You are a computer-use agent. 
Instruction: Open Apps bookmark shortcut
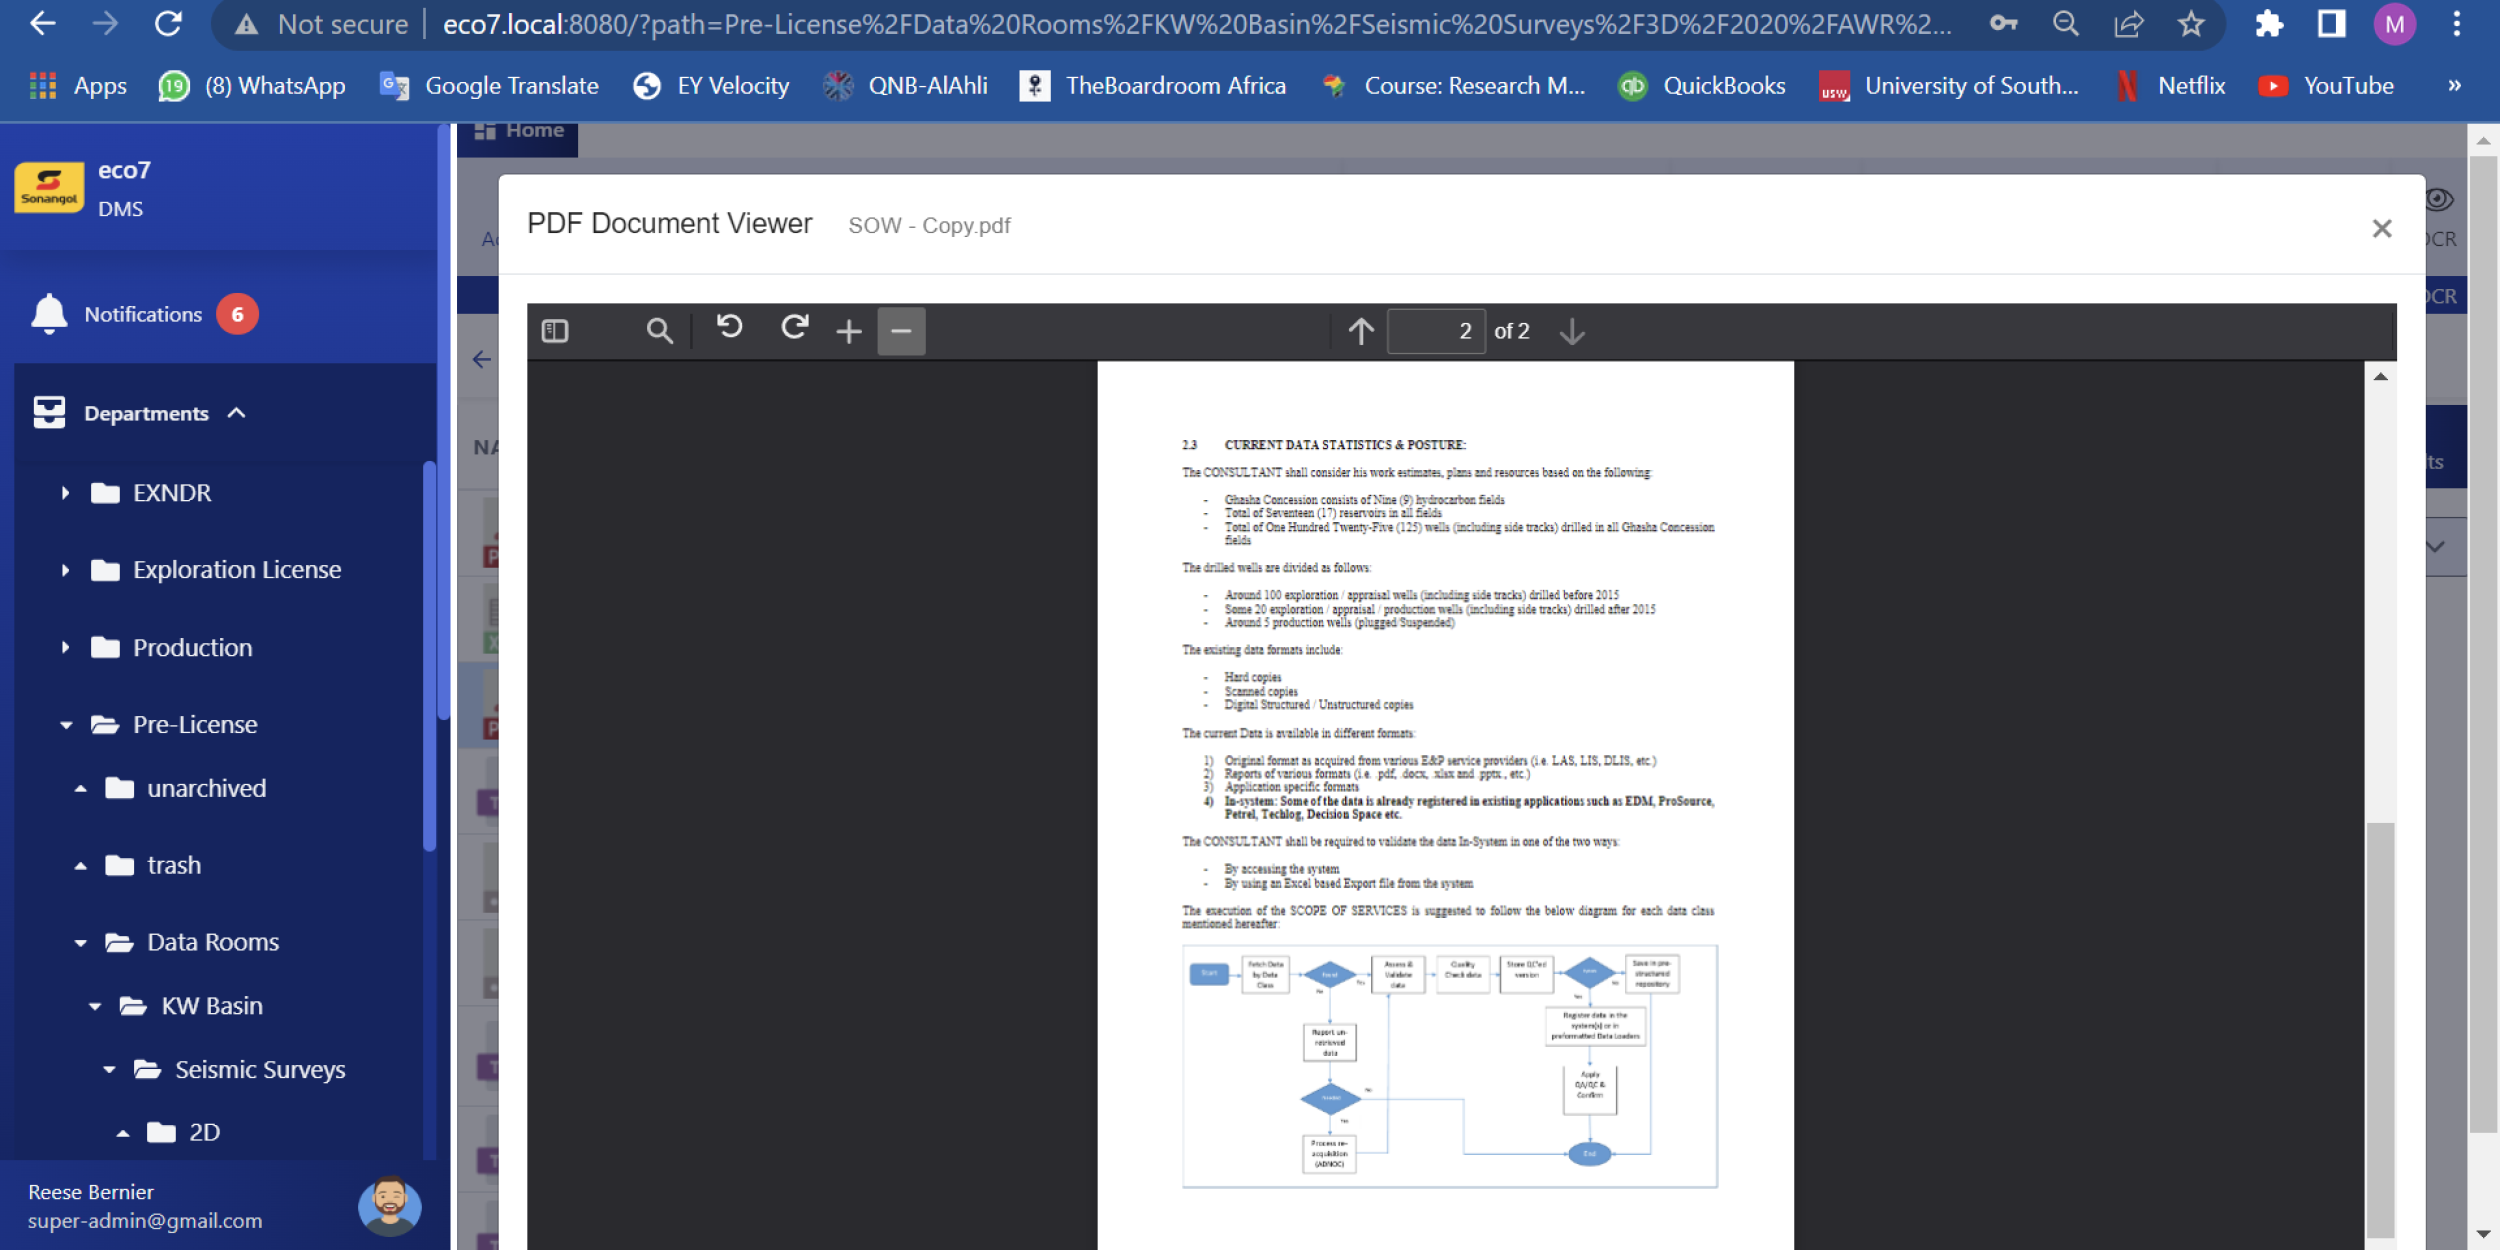tap(78, 86)
